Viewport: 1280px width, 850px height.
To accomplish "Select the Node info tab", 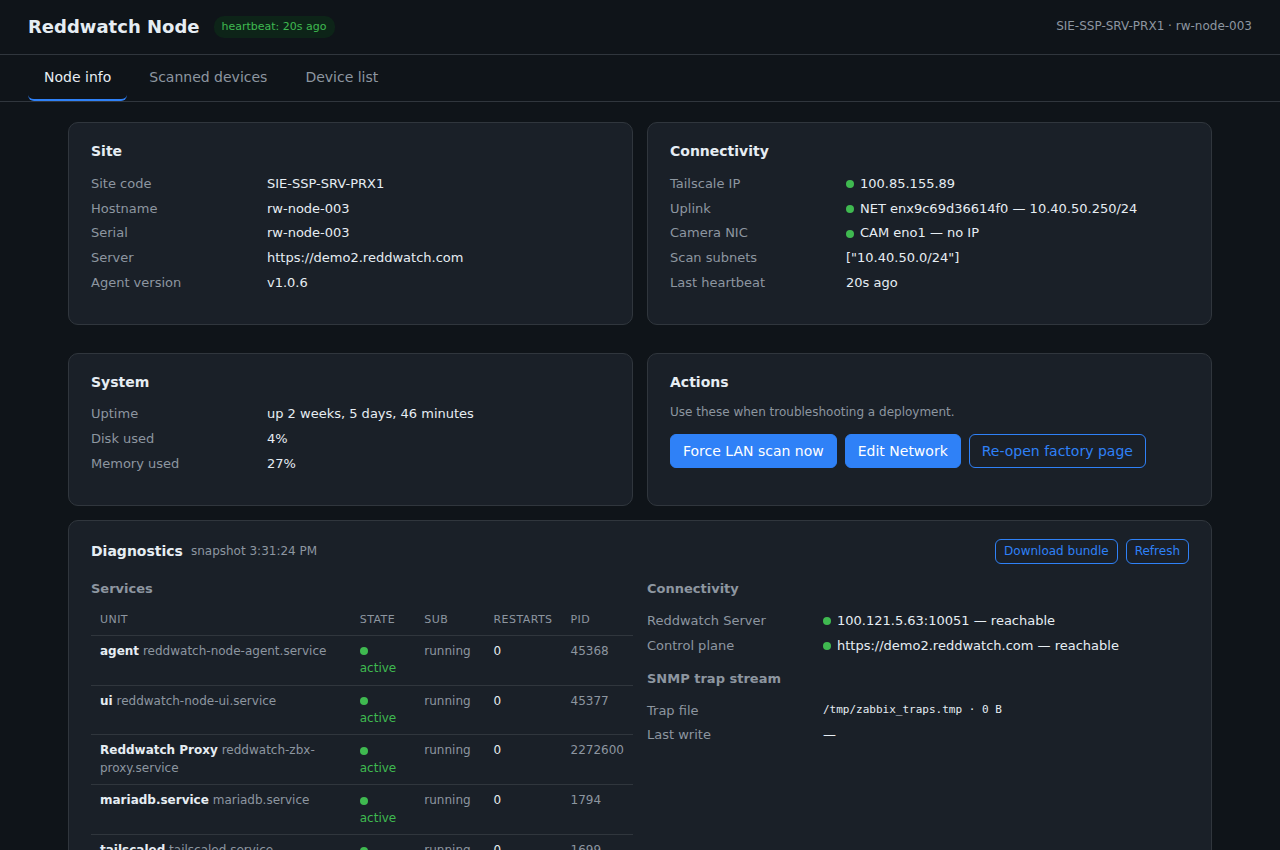I will (x=78, y=77).
